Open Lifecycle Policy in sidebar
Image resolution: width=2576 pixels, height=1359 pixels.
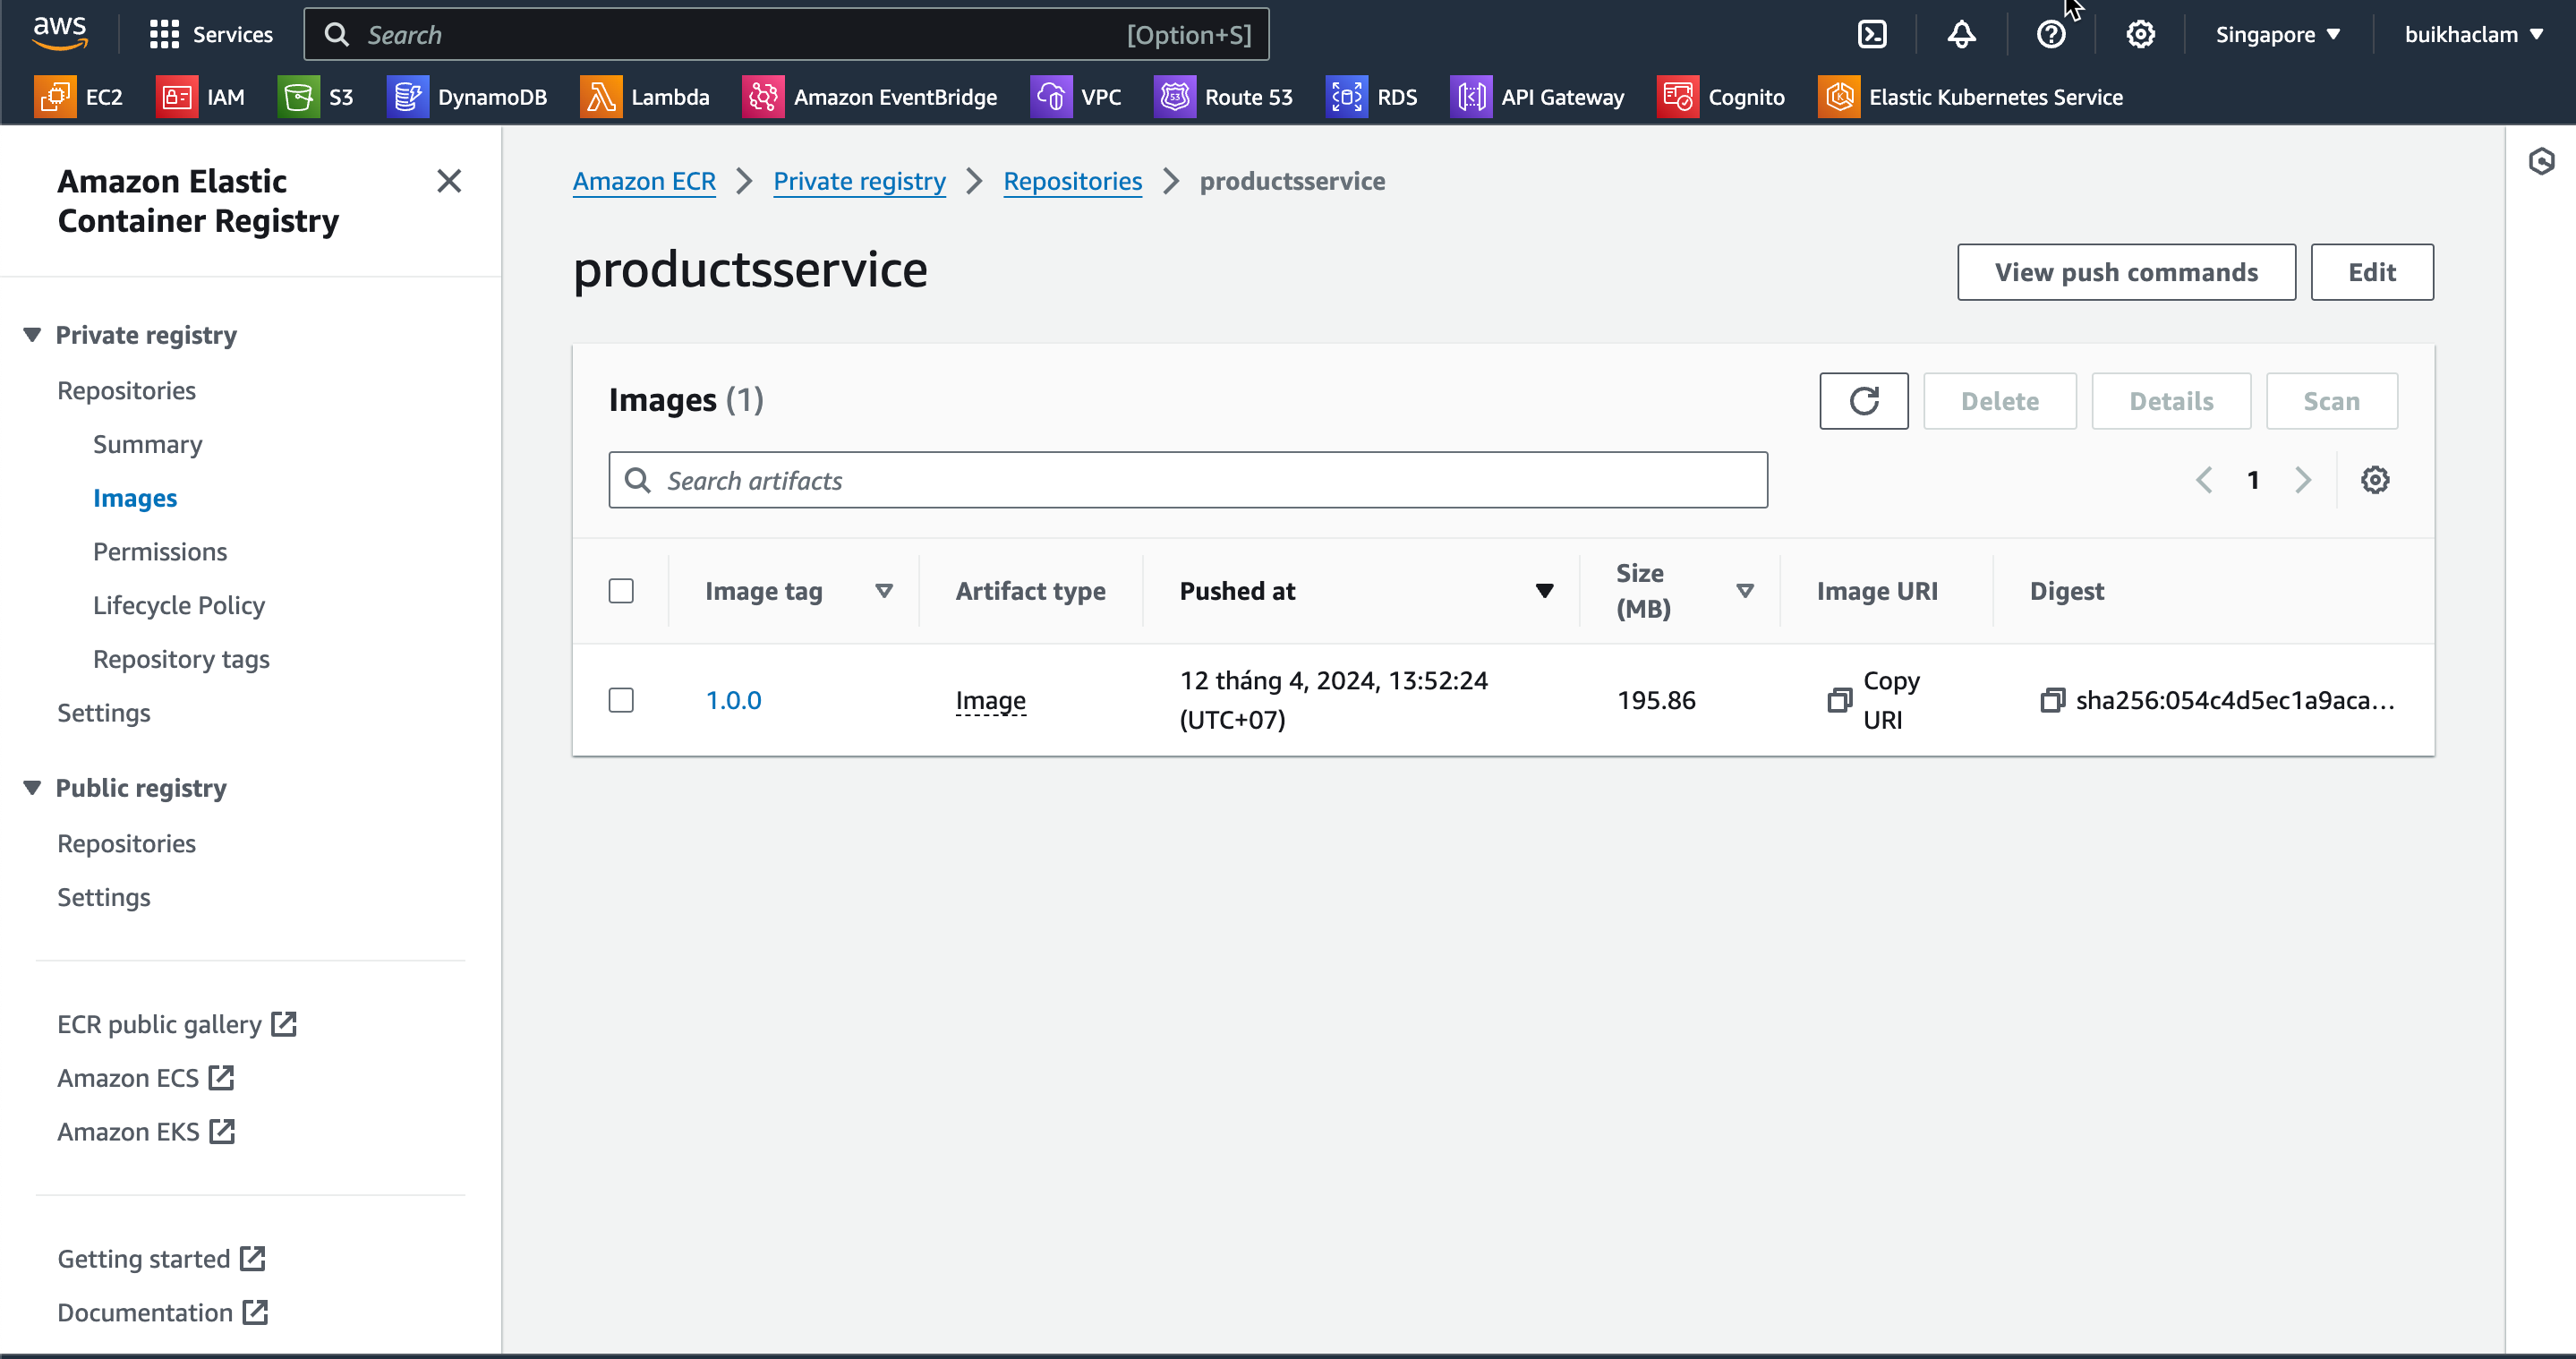[179, 605]
